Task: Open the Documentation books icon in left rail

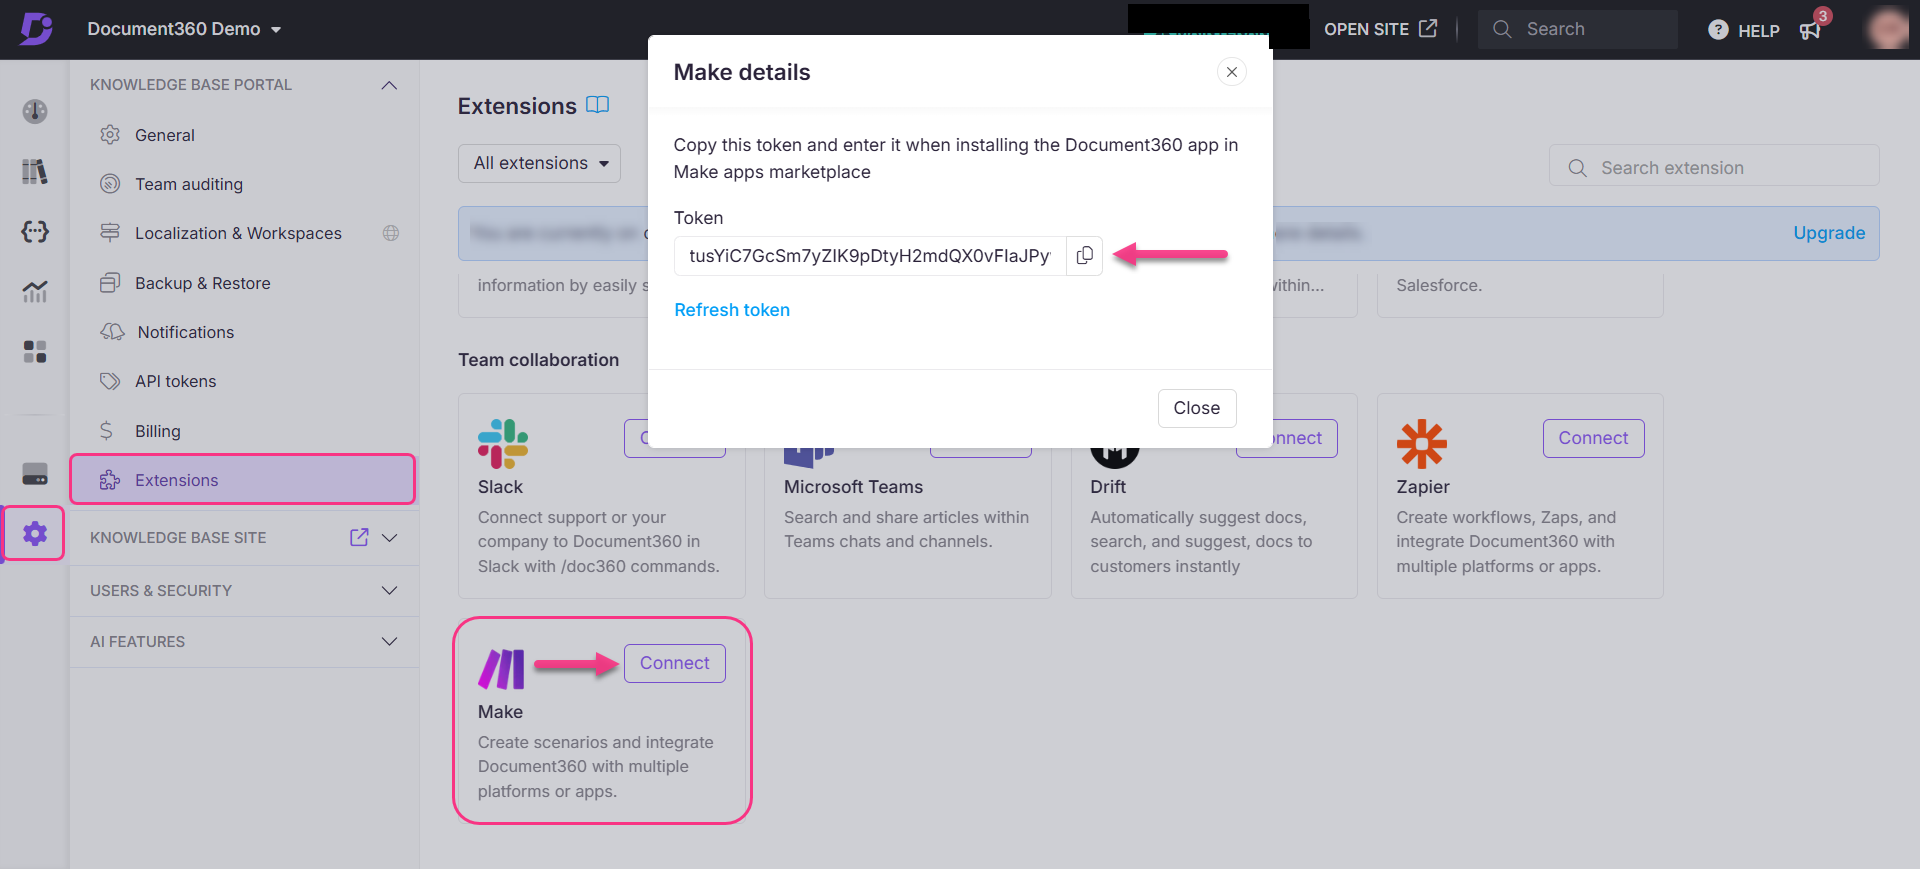Action: (x=35, y=171)
